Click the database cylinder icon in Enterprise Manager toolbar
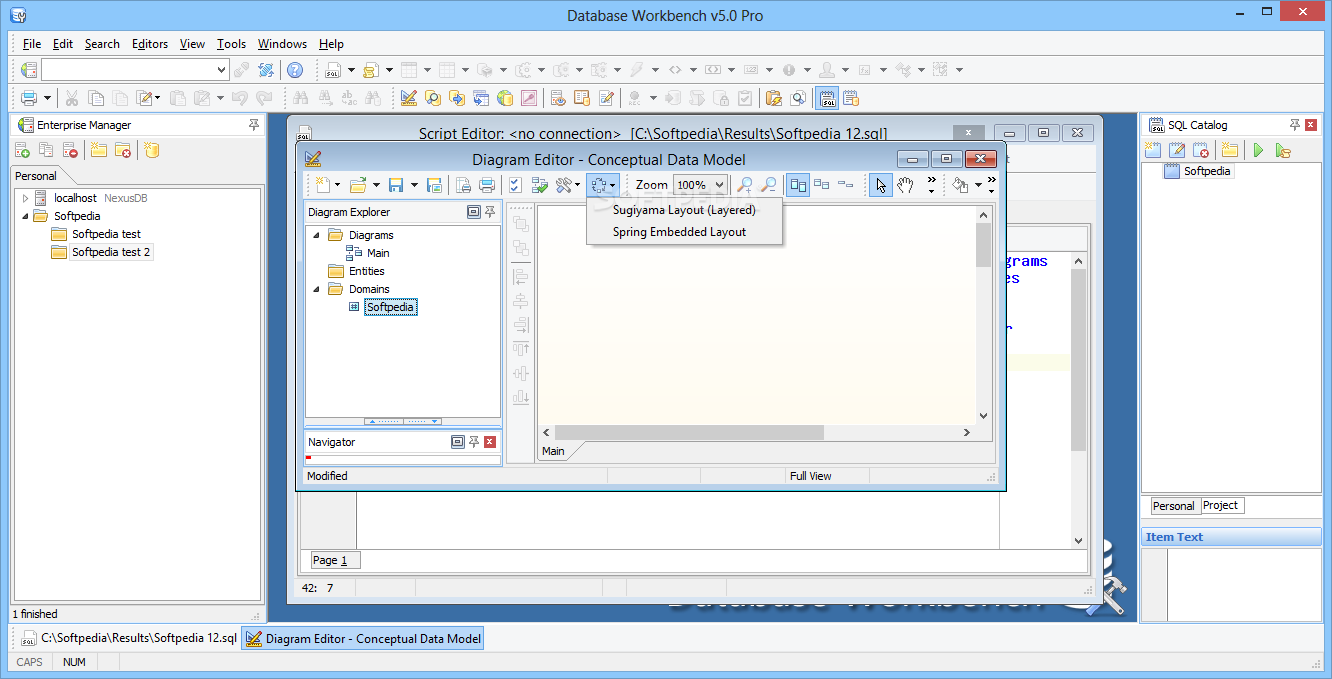This screenshot has height=679, width=1332. coord(151,151)
